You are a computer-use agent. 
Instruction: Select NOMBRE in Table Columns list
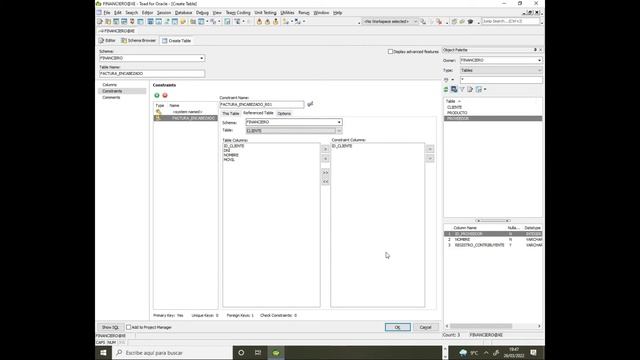pos(231,155)
